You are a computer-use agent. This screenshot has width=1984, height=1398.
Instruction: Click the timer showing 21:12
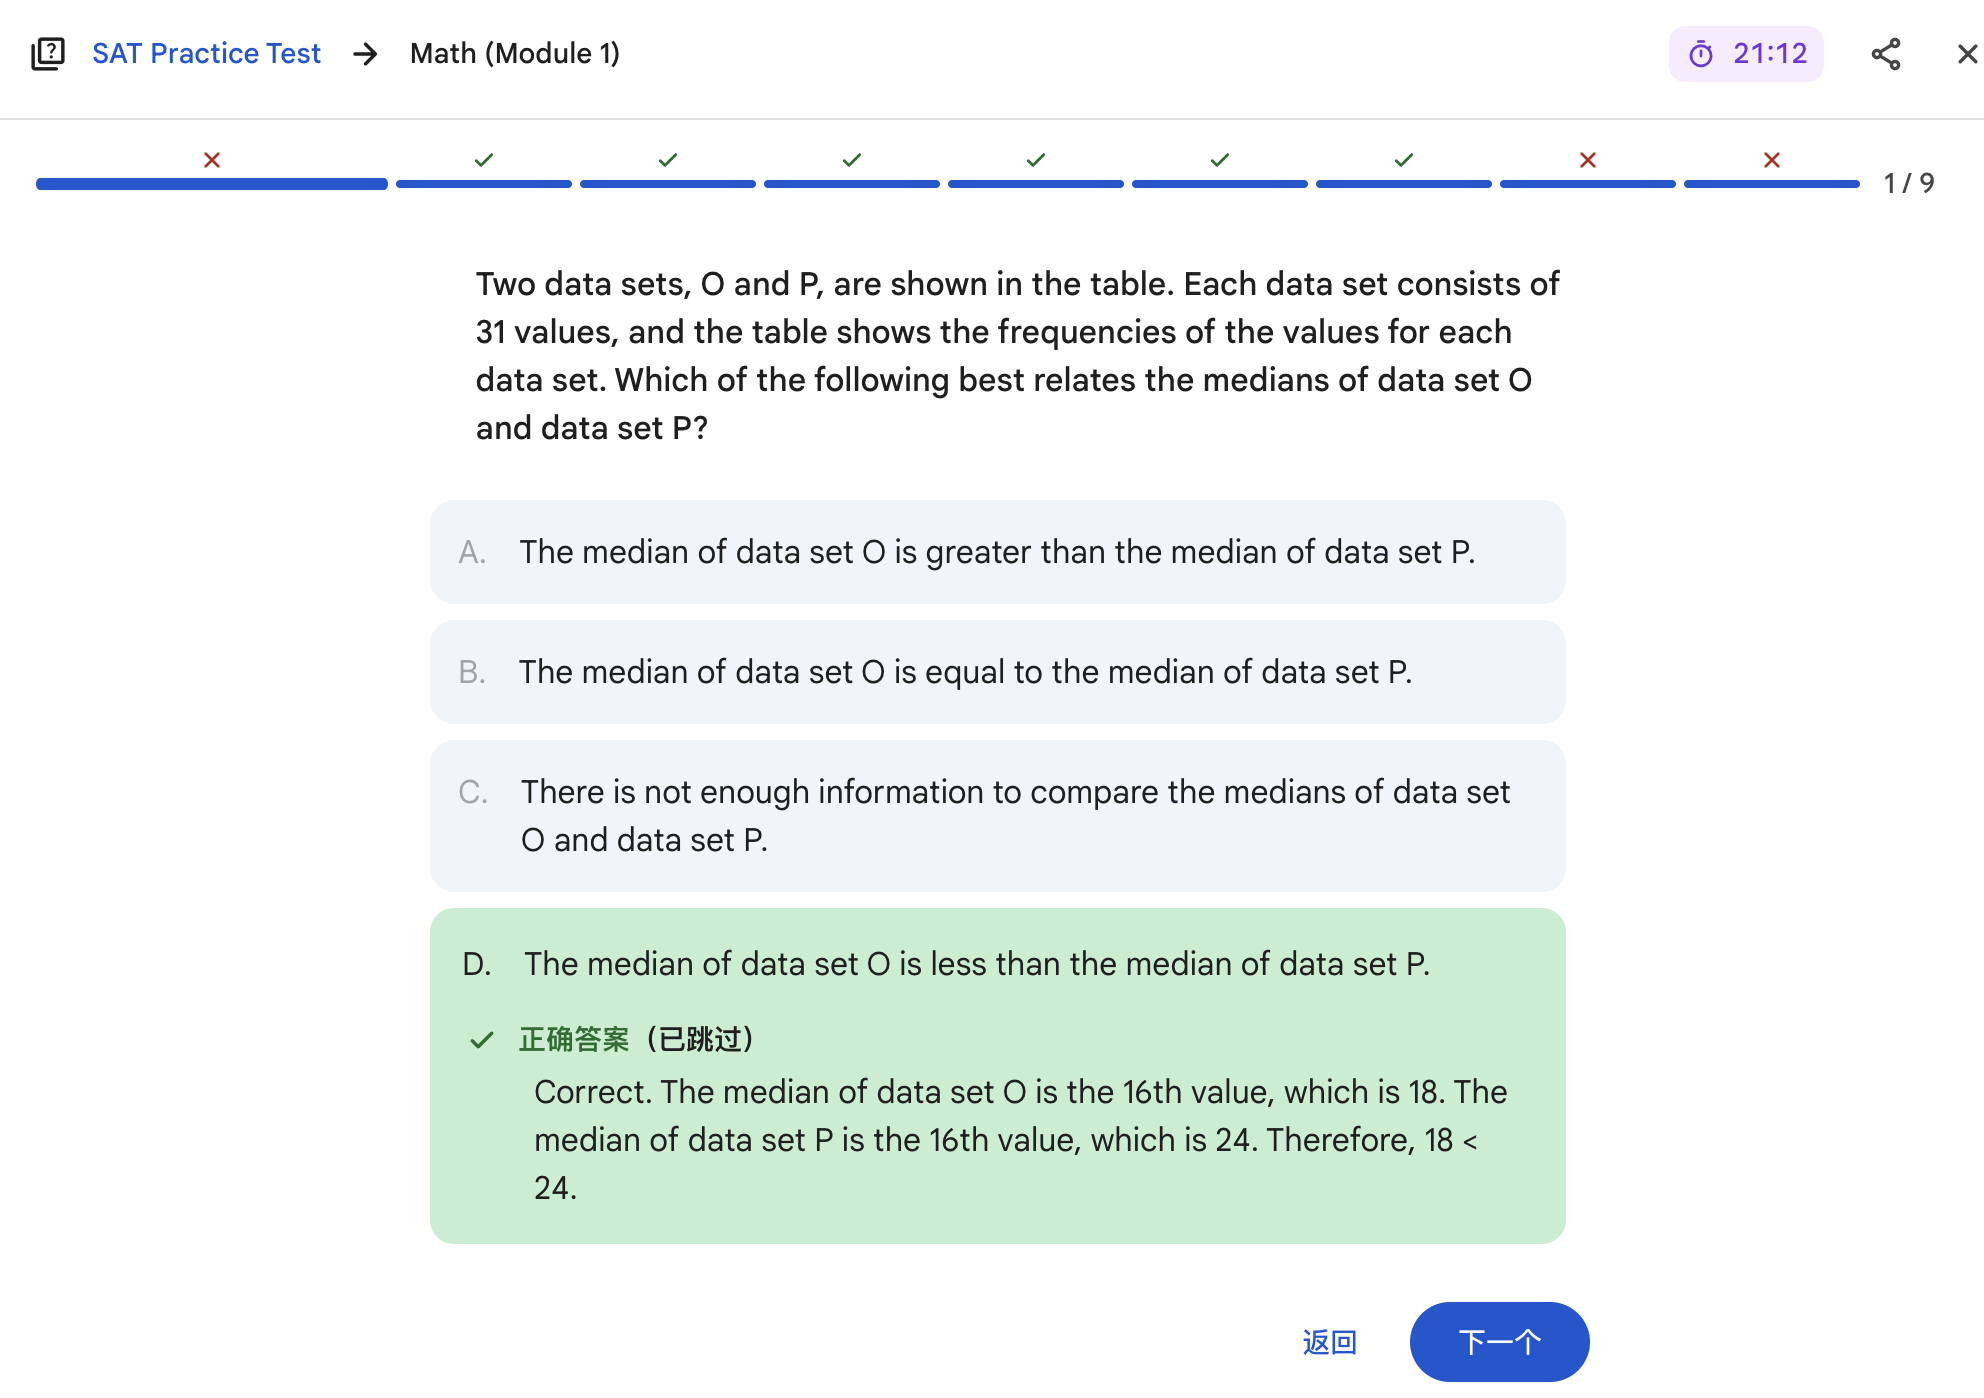point(1746,54)
